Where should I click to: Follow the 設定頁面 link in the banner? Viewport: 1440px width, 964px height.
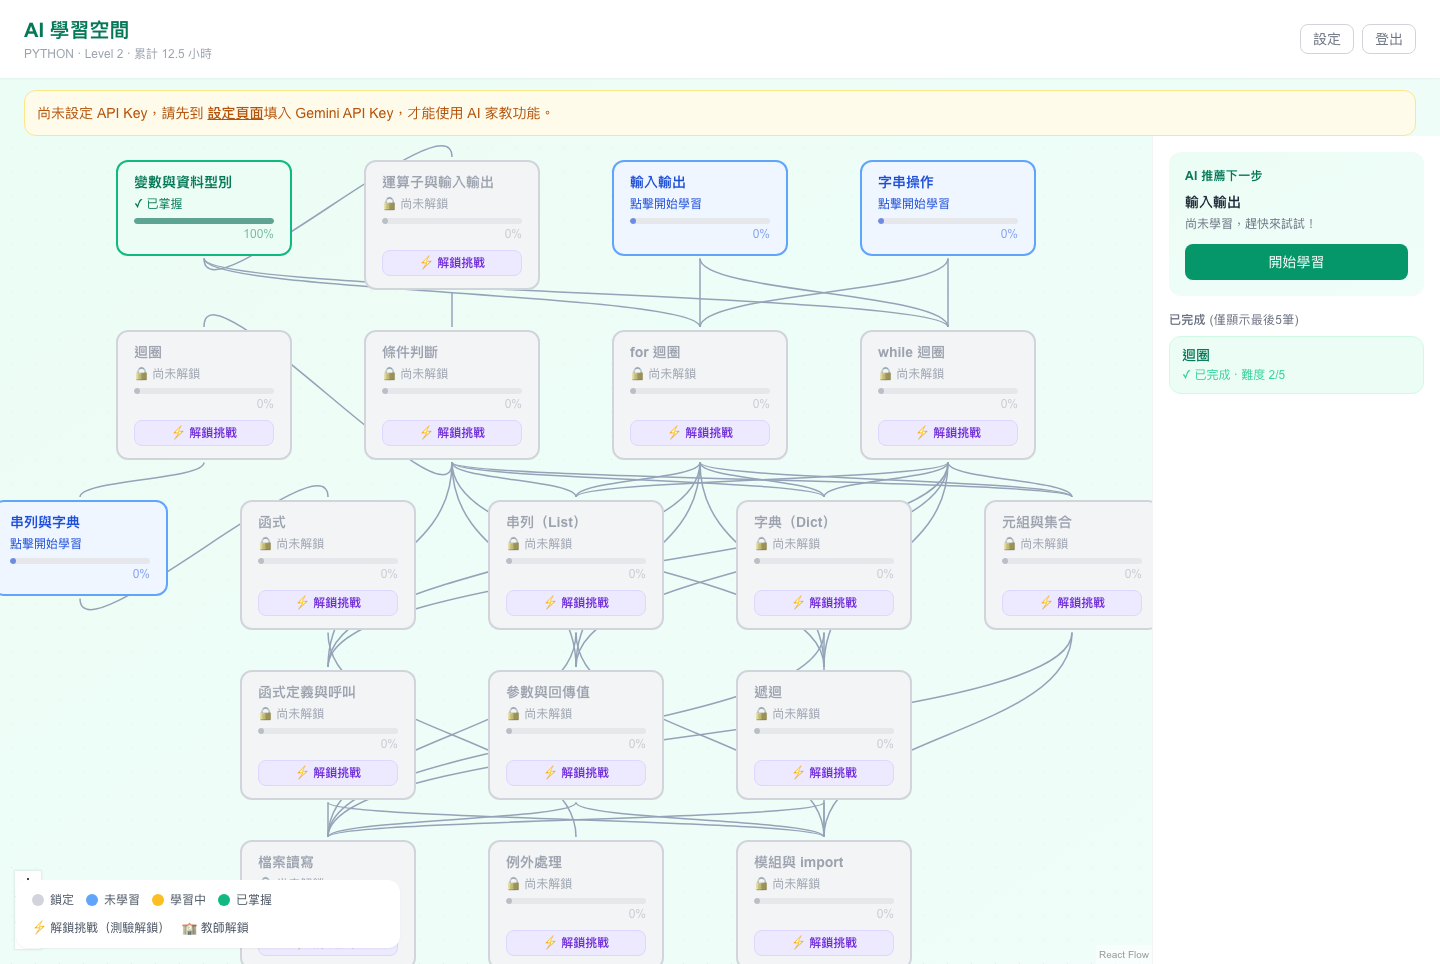coord(235,113)
